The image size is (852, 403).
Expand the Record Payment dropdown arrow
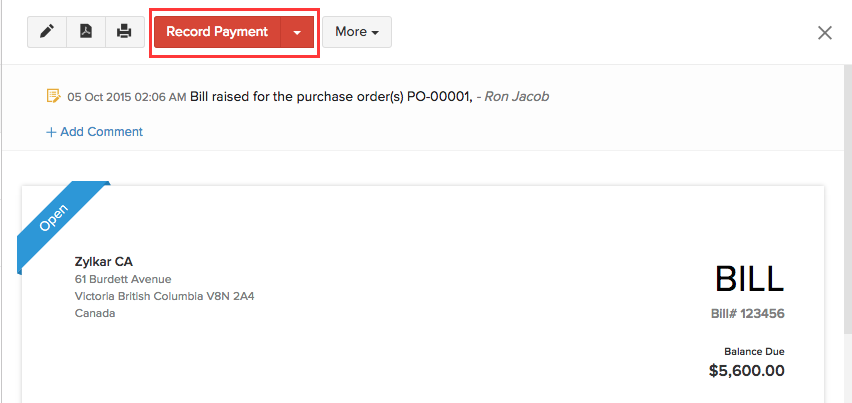coord(297,32)
